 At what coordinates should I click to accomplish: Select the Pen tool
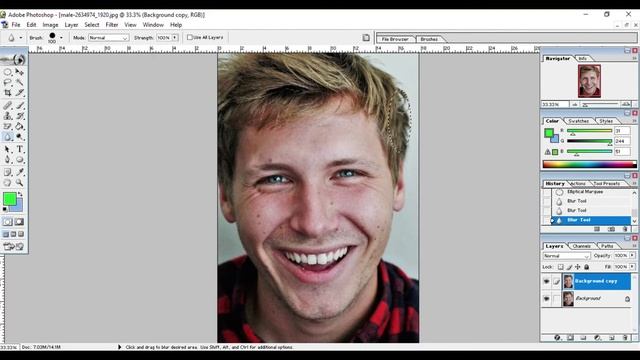[x=8, y=160]
